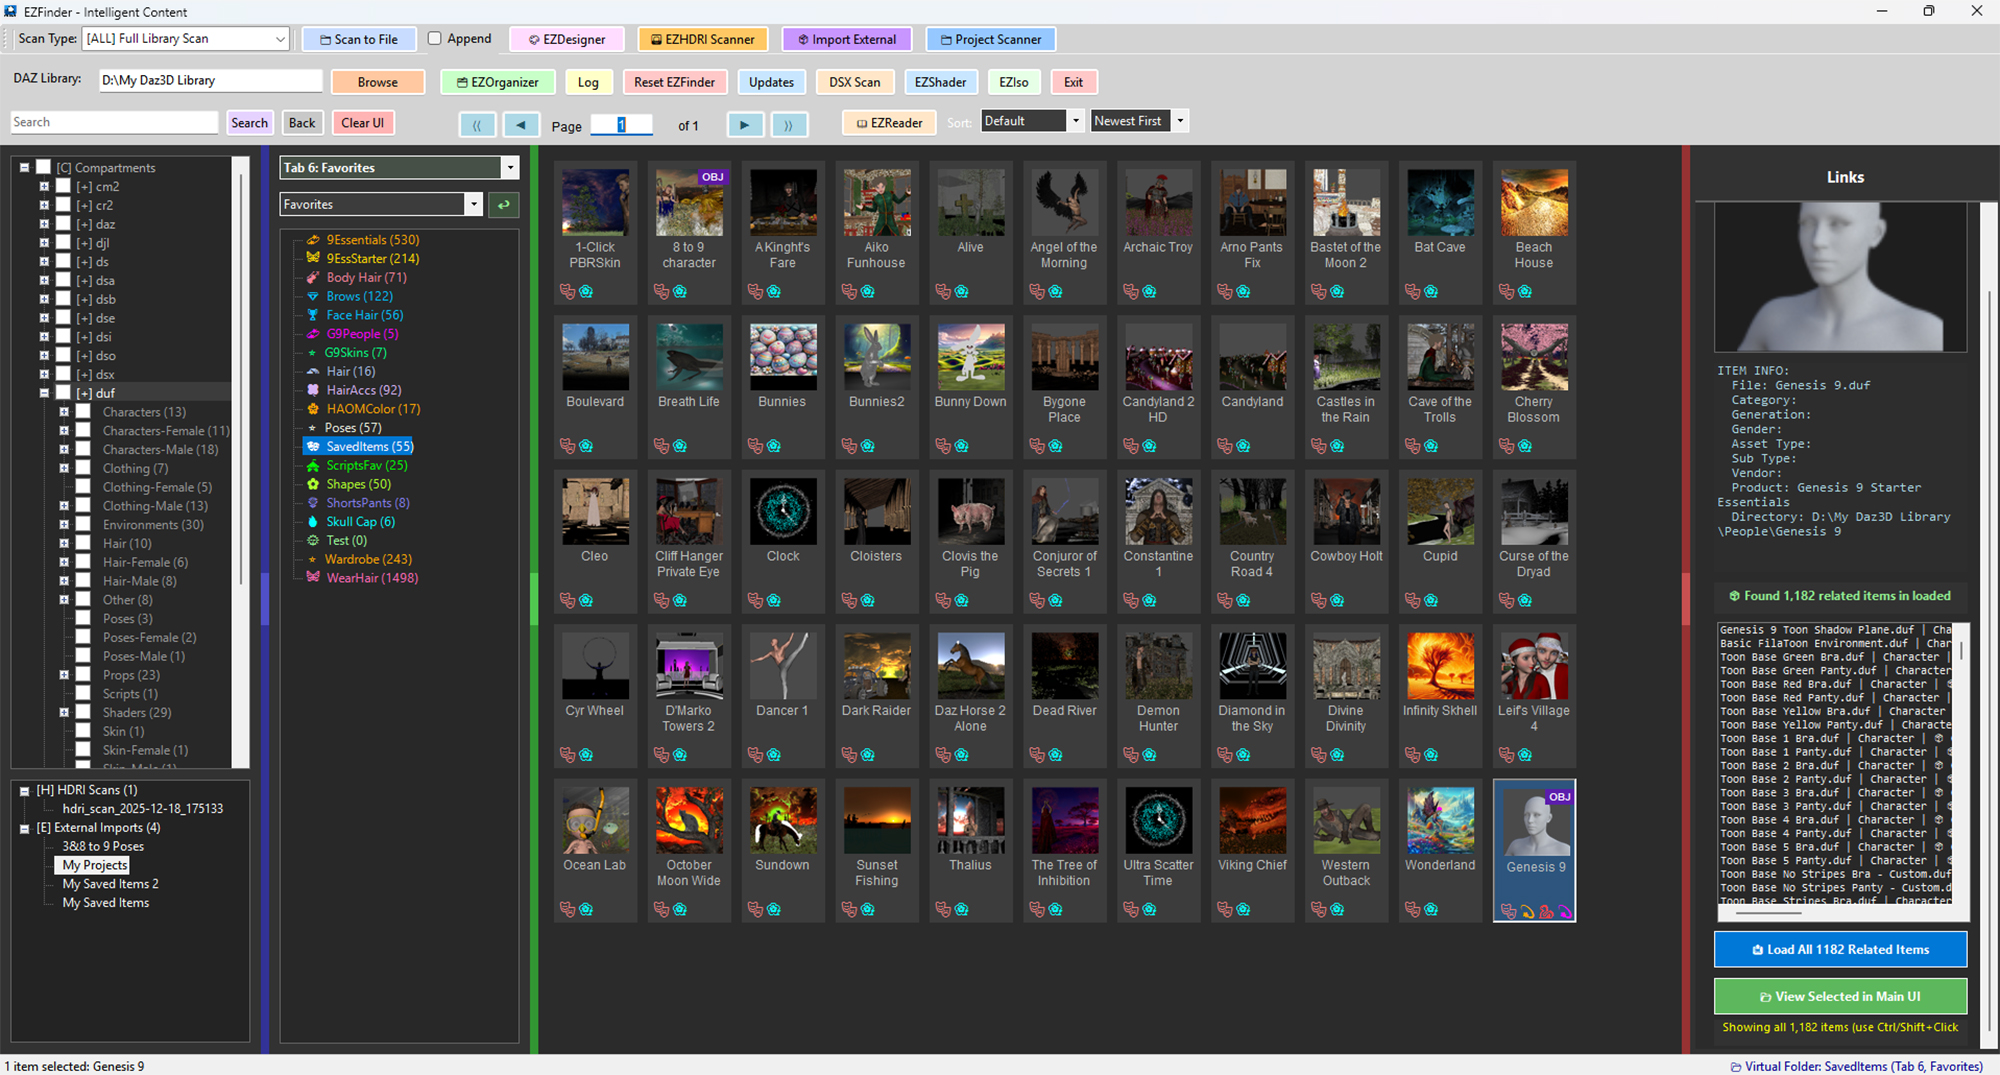Open EZShader

940,82
